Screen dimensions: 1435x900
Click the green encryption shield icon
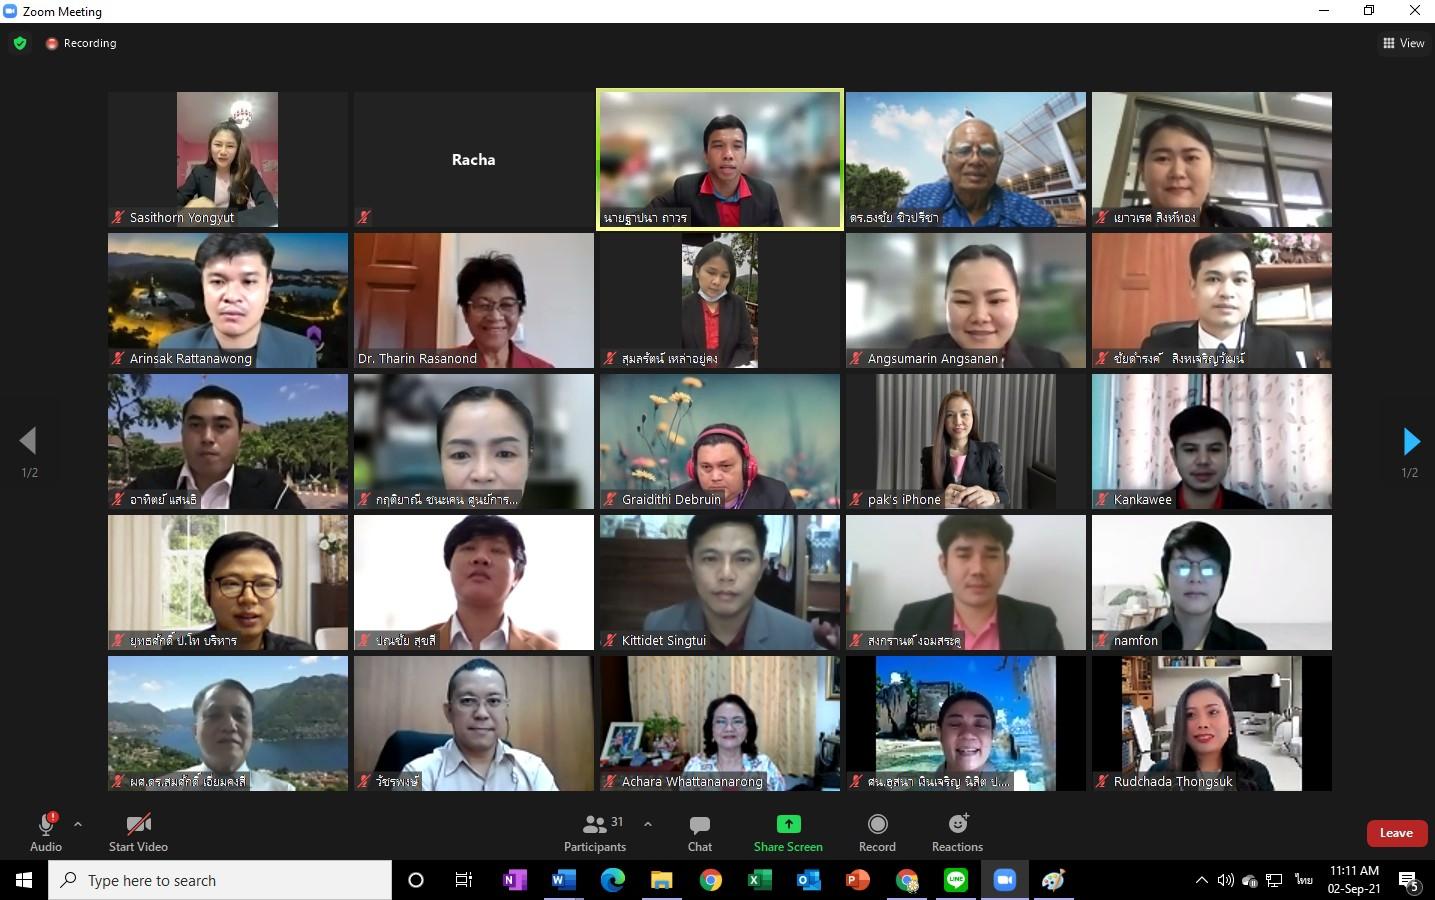[x=20, y=43]
